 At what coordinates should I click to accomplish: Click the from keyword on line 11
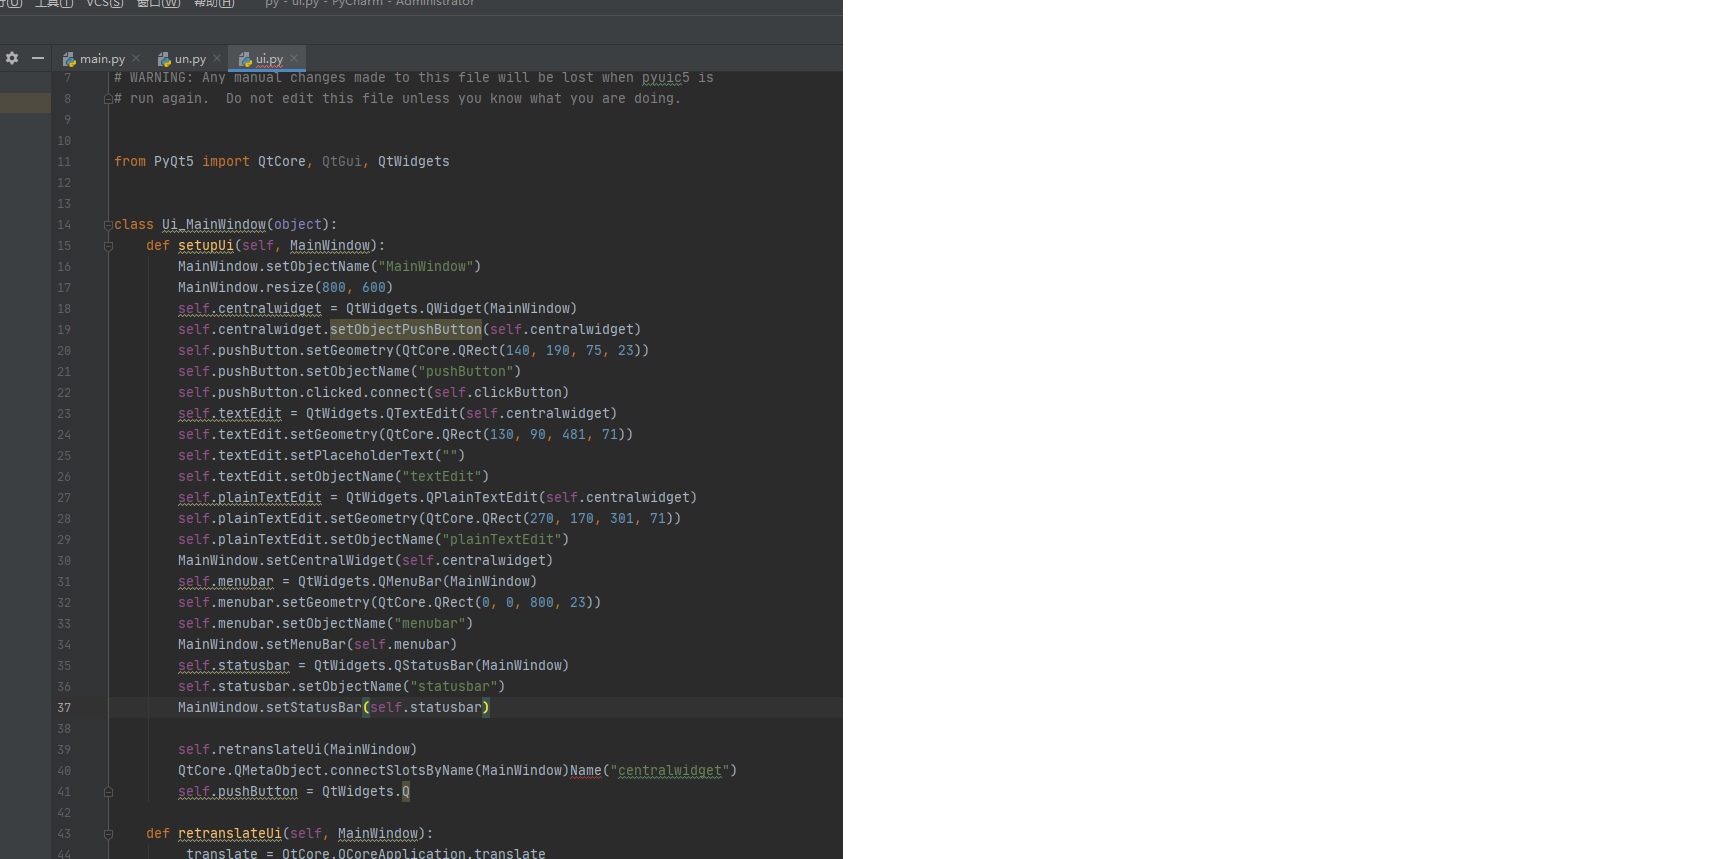[130, 162]
